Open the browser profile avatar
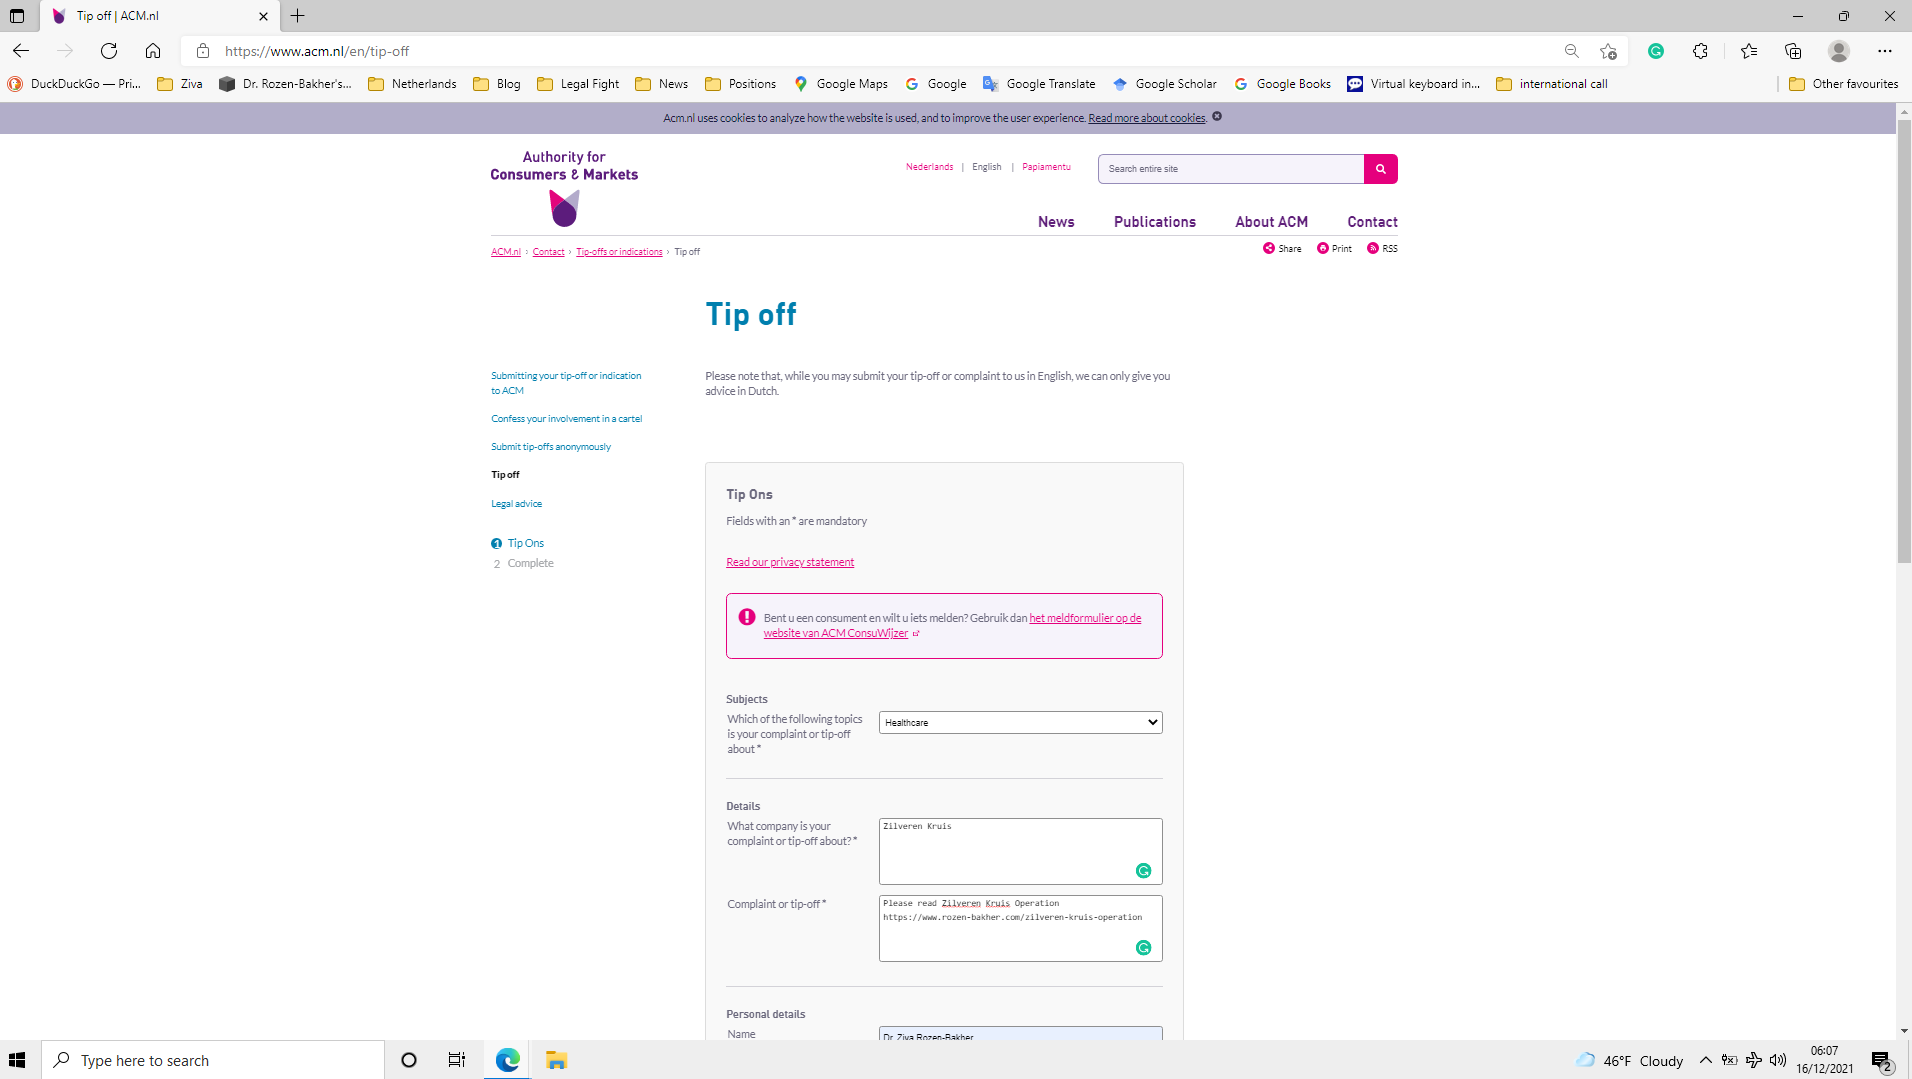 (x=1839, y=51)
